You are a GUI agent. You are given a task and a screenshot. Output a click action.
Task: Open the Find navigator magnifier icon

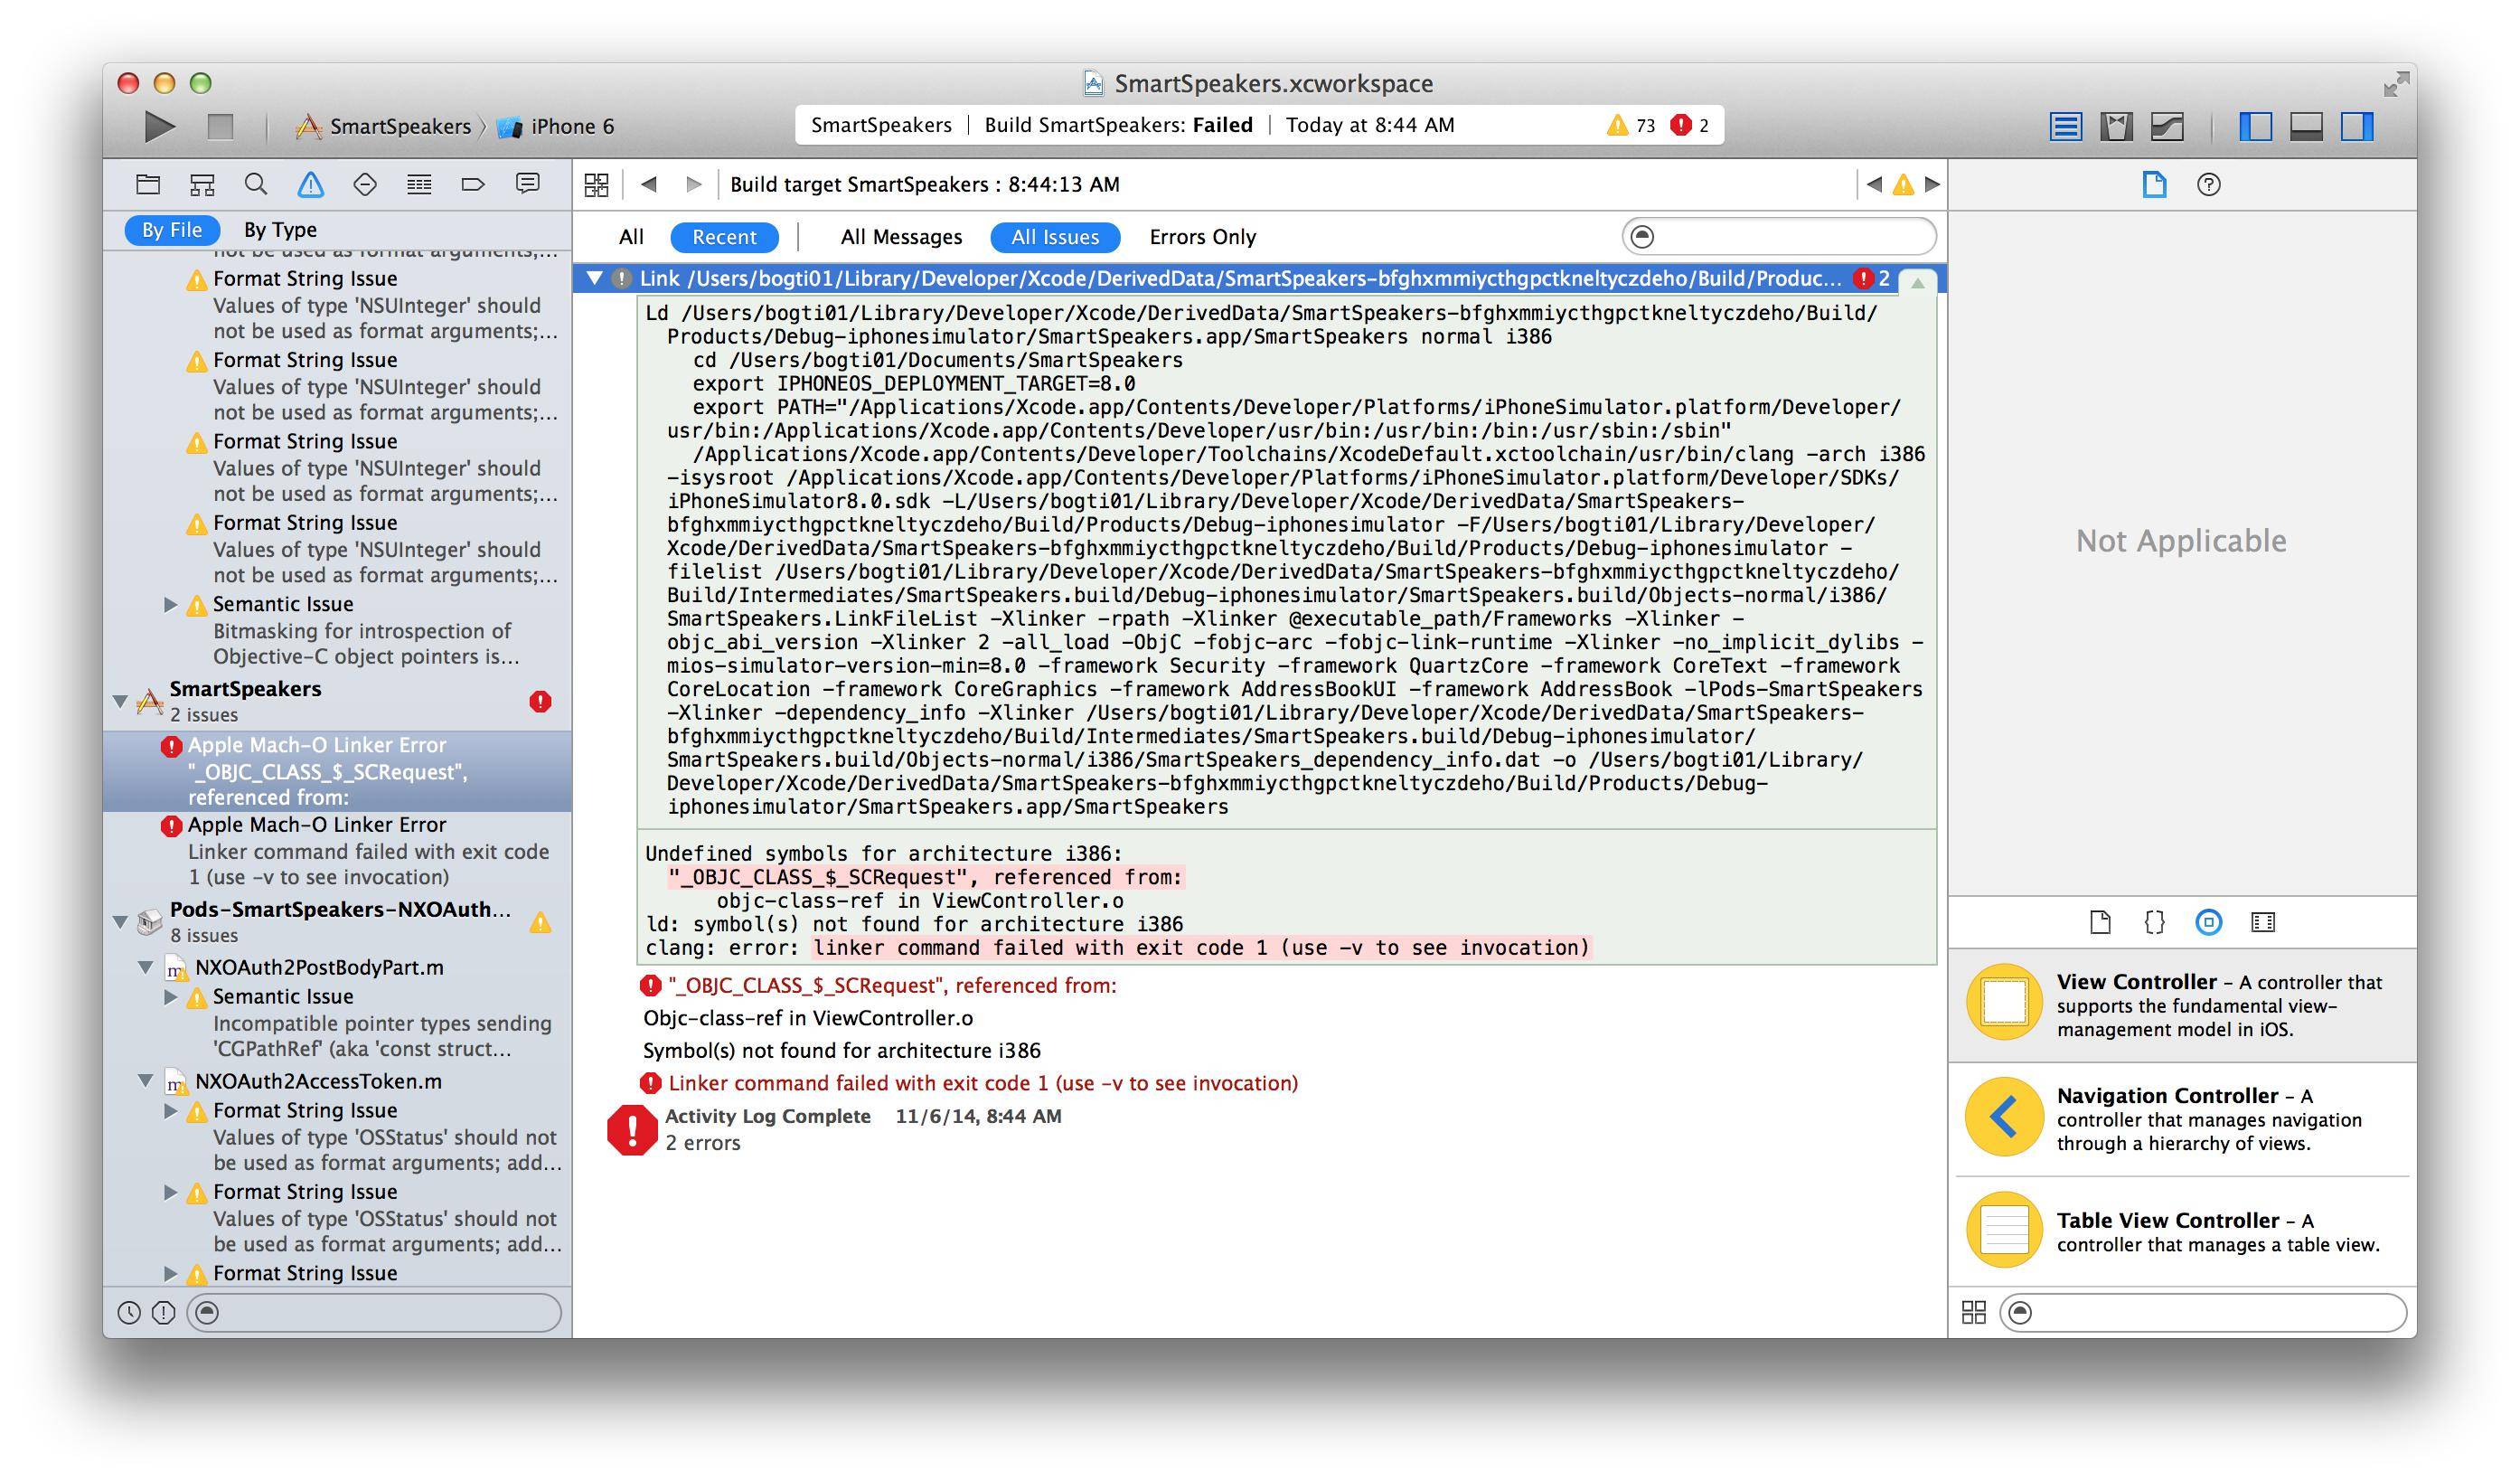pyautogui.click(x=256, y=184)
